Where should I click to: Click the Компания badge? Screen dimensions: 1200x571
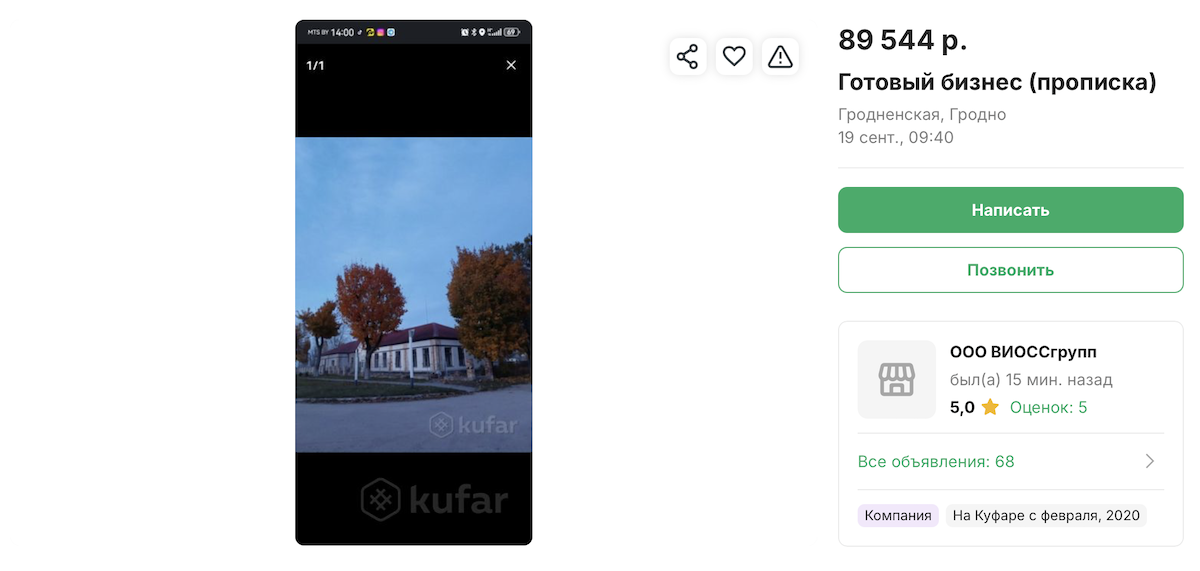point(898,516)
